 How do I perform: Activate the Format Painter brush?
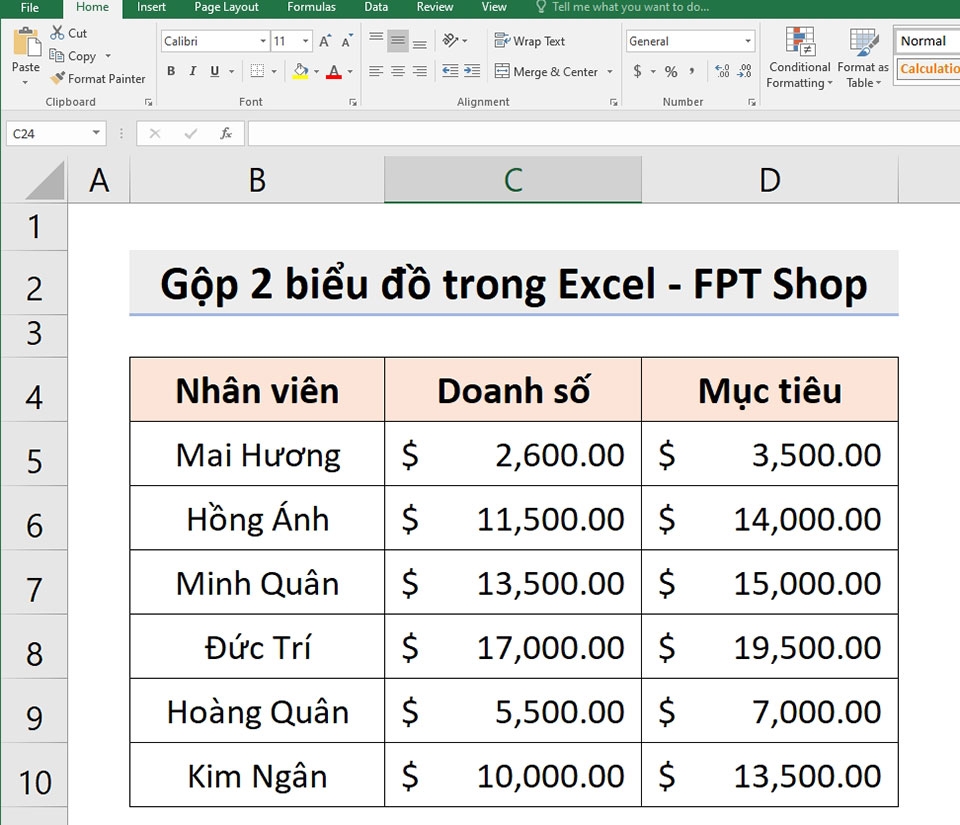pyautogui.click(x=57, y=78)
